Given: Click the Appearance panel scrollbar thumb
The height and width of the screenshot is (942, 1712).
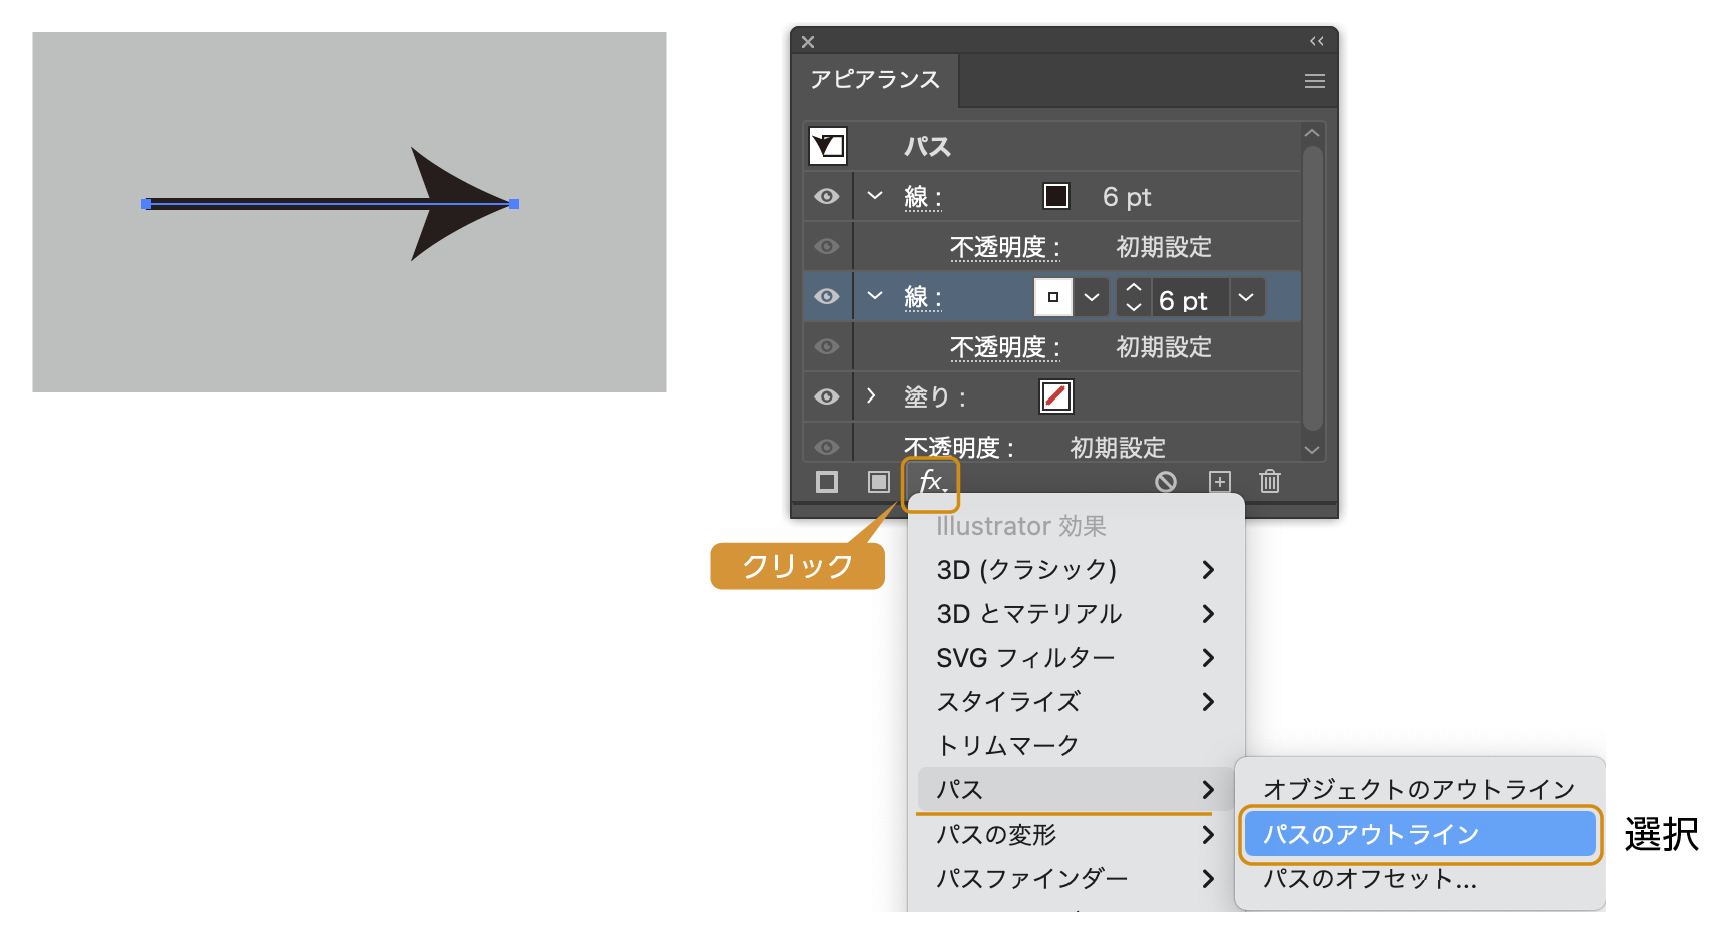Looking at the screenshot, I should tap(1313, 288).
